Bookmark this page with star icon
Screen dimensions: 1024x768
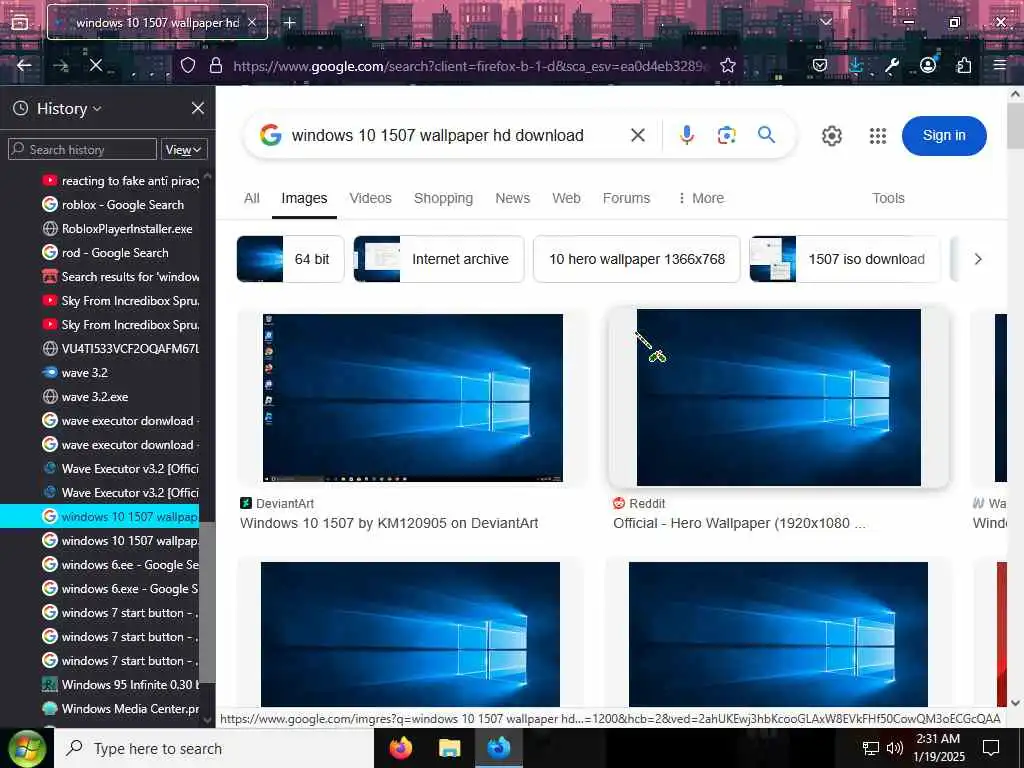click(728, 65)
